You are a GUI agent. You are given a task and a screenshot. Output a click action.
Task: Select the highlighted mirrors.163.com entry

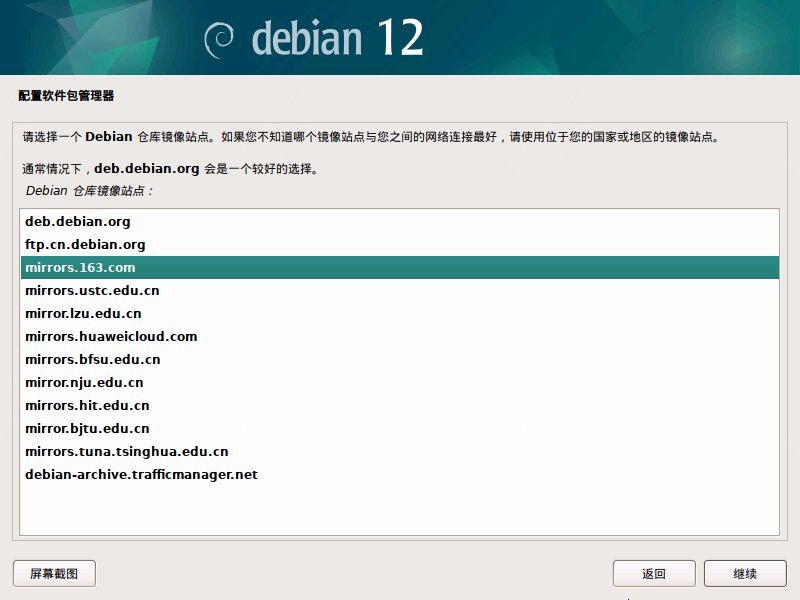pos(80,267)
